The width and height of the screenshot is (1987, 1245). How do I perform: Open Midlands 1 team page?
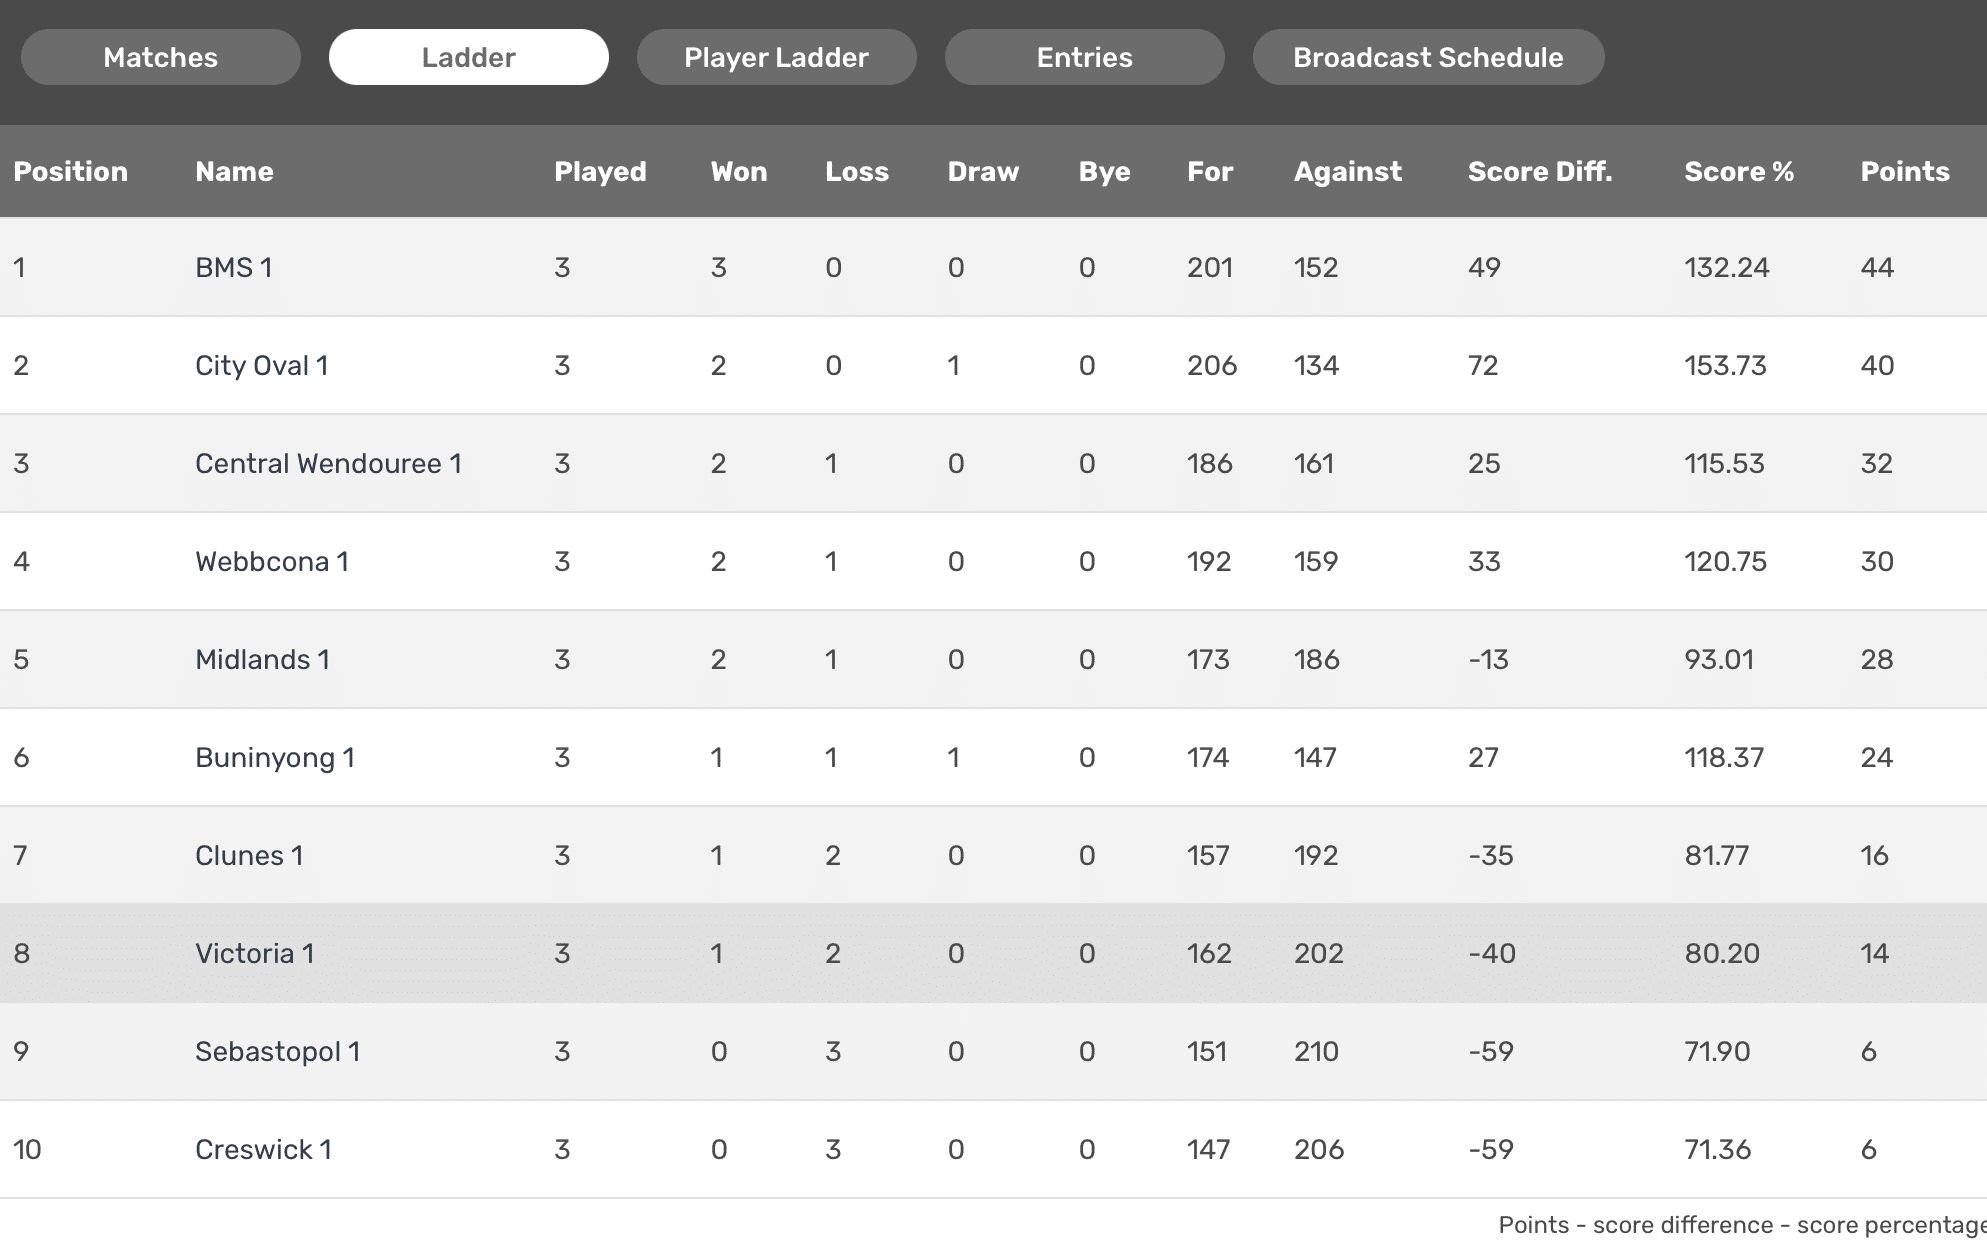point(262,659)
